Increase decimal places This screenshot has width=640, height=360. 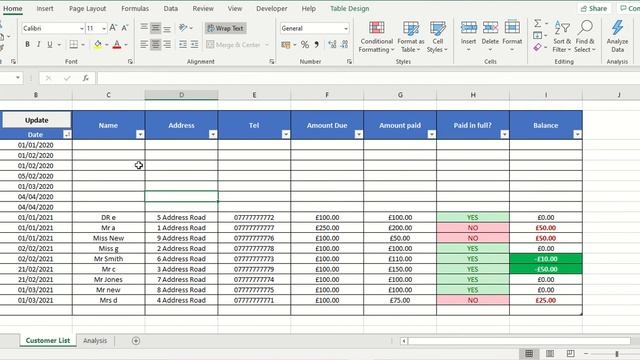pos(332,44)
